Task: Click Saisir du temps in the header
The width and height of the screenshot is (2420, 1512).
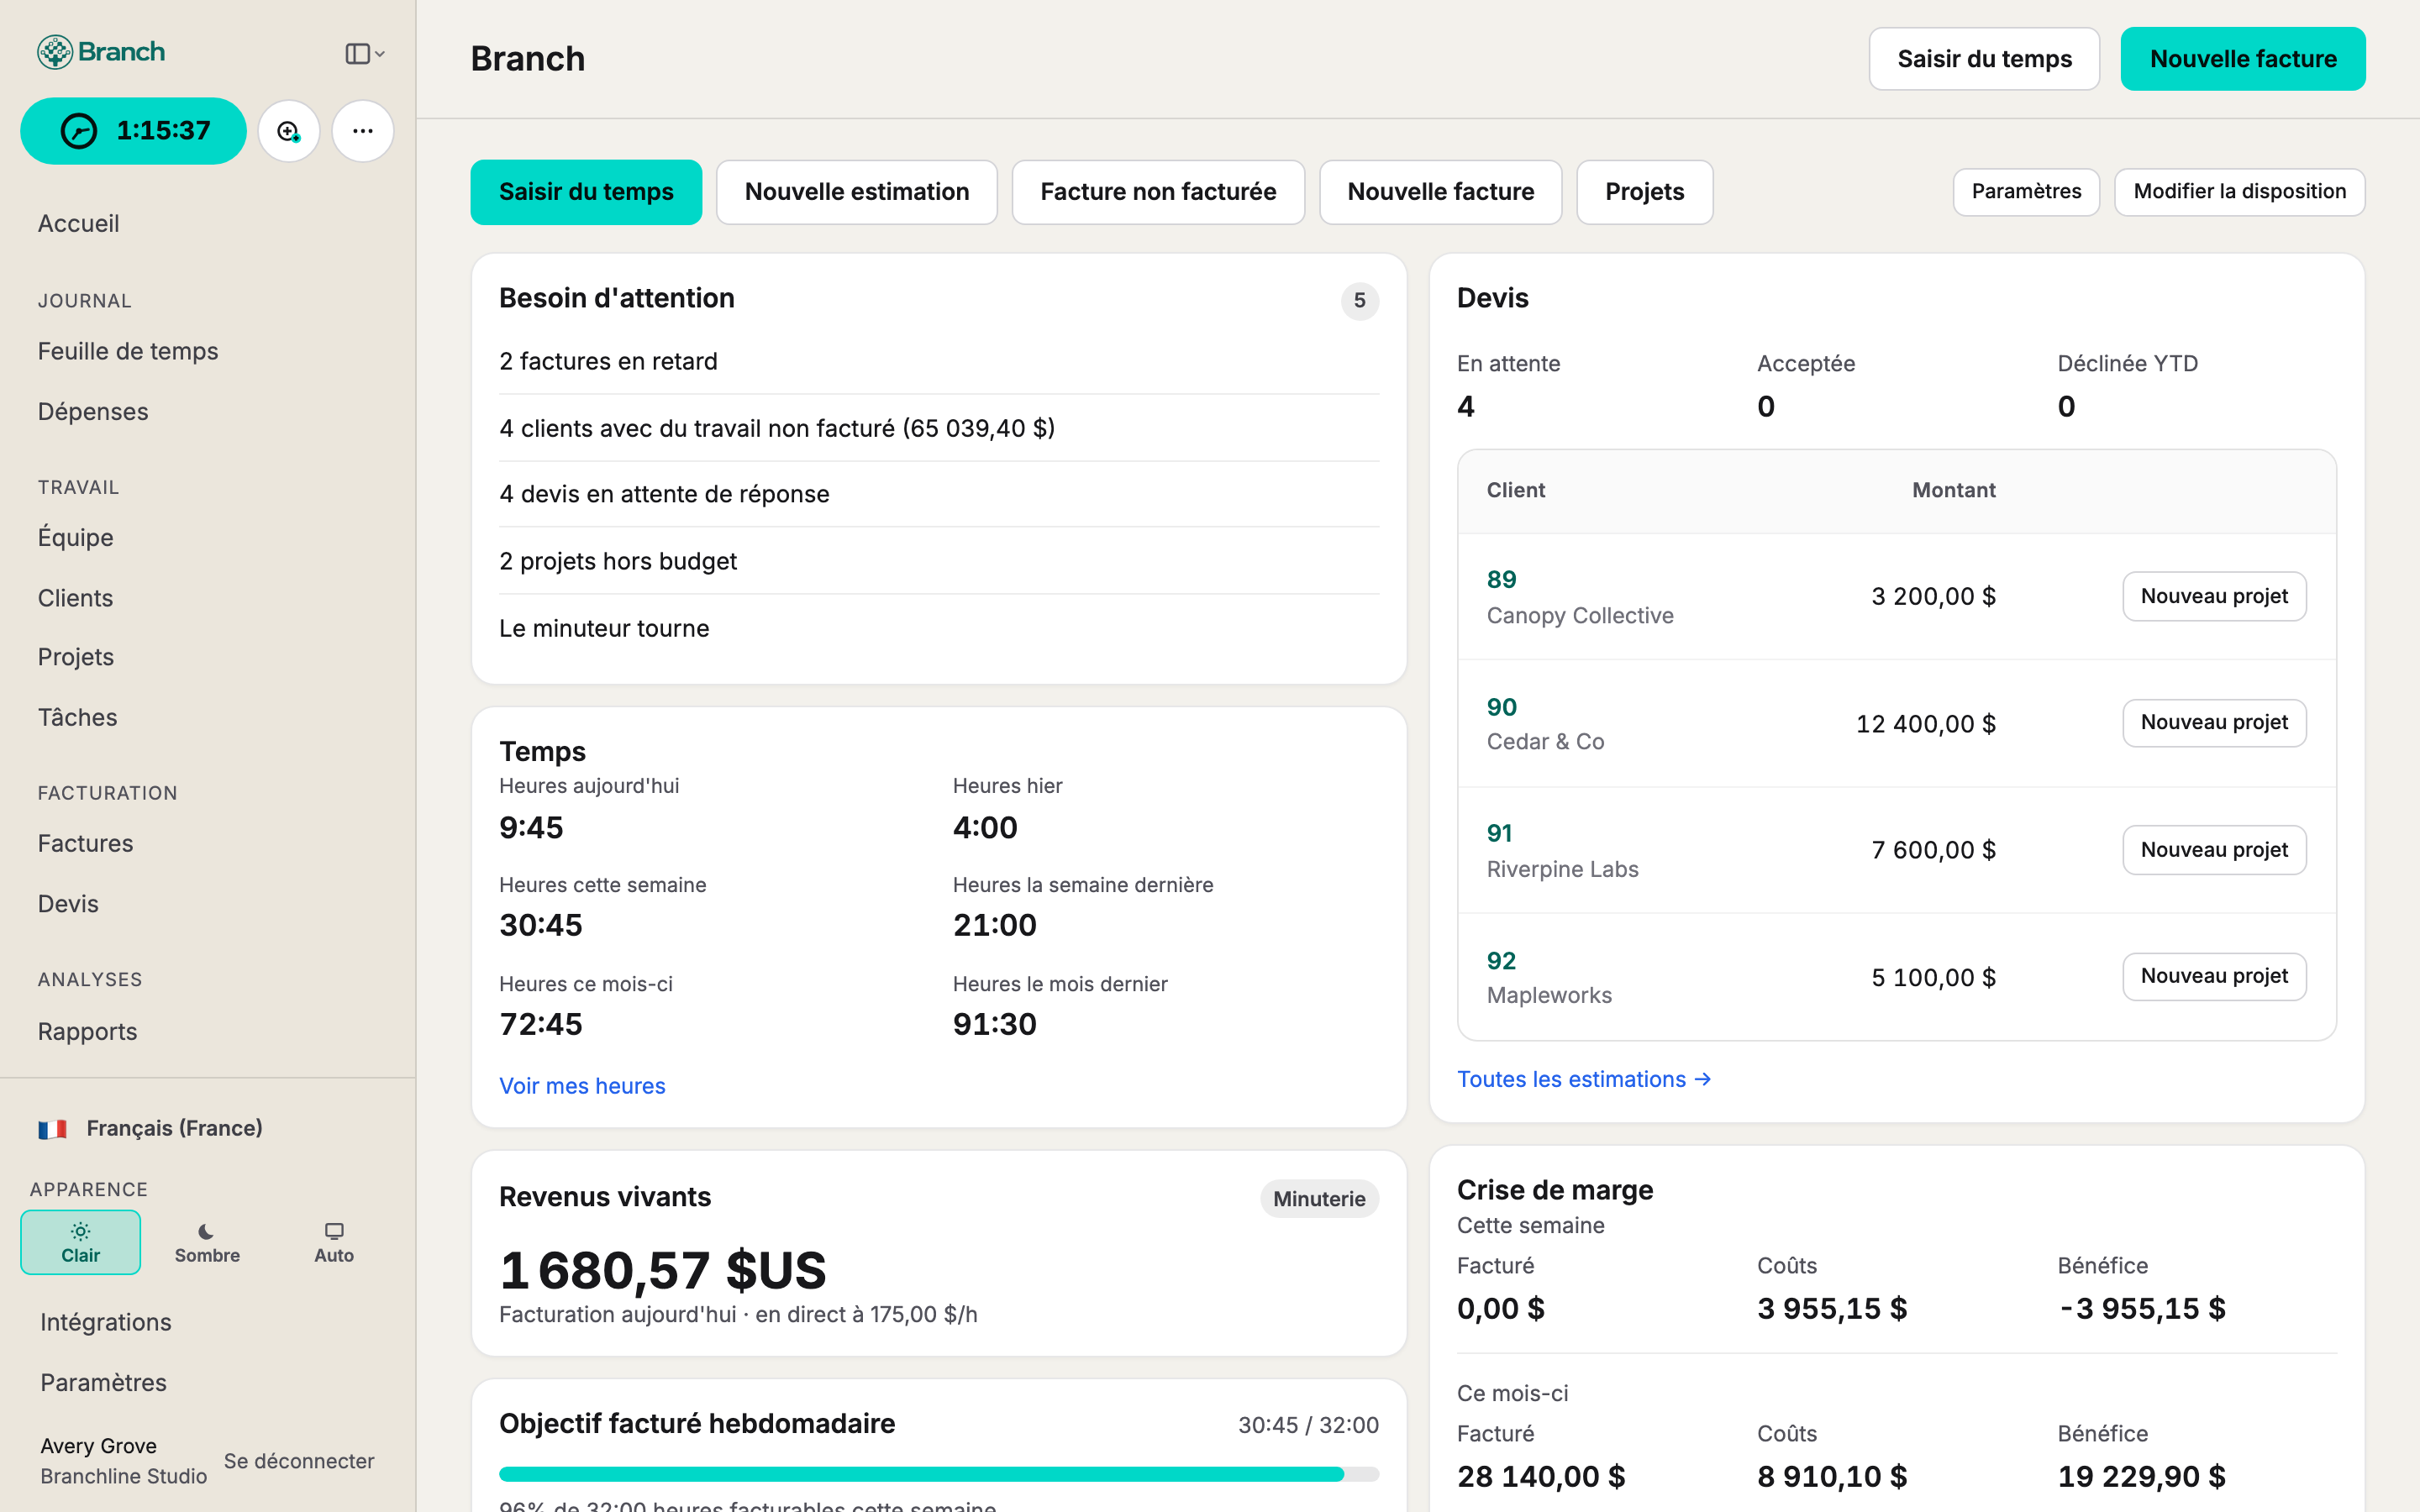Action: [x=1984, y=59]
